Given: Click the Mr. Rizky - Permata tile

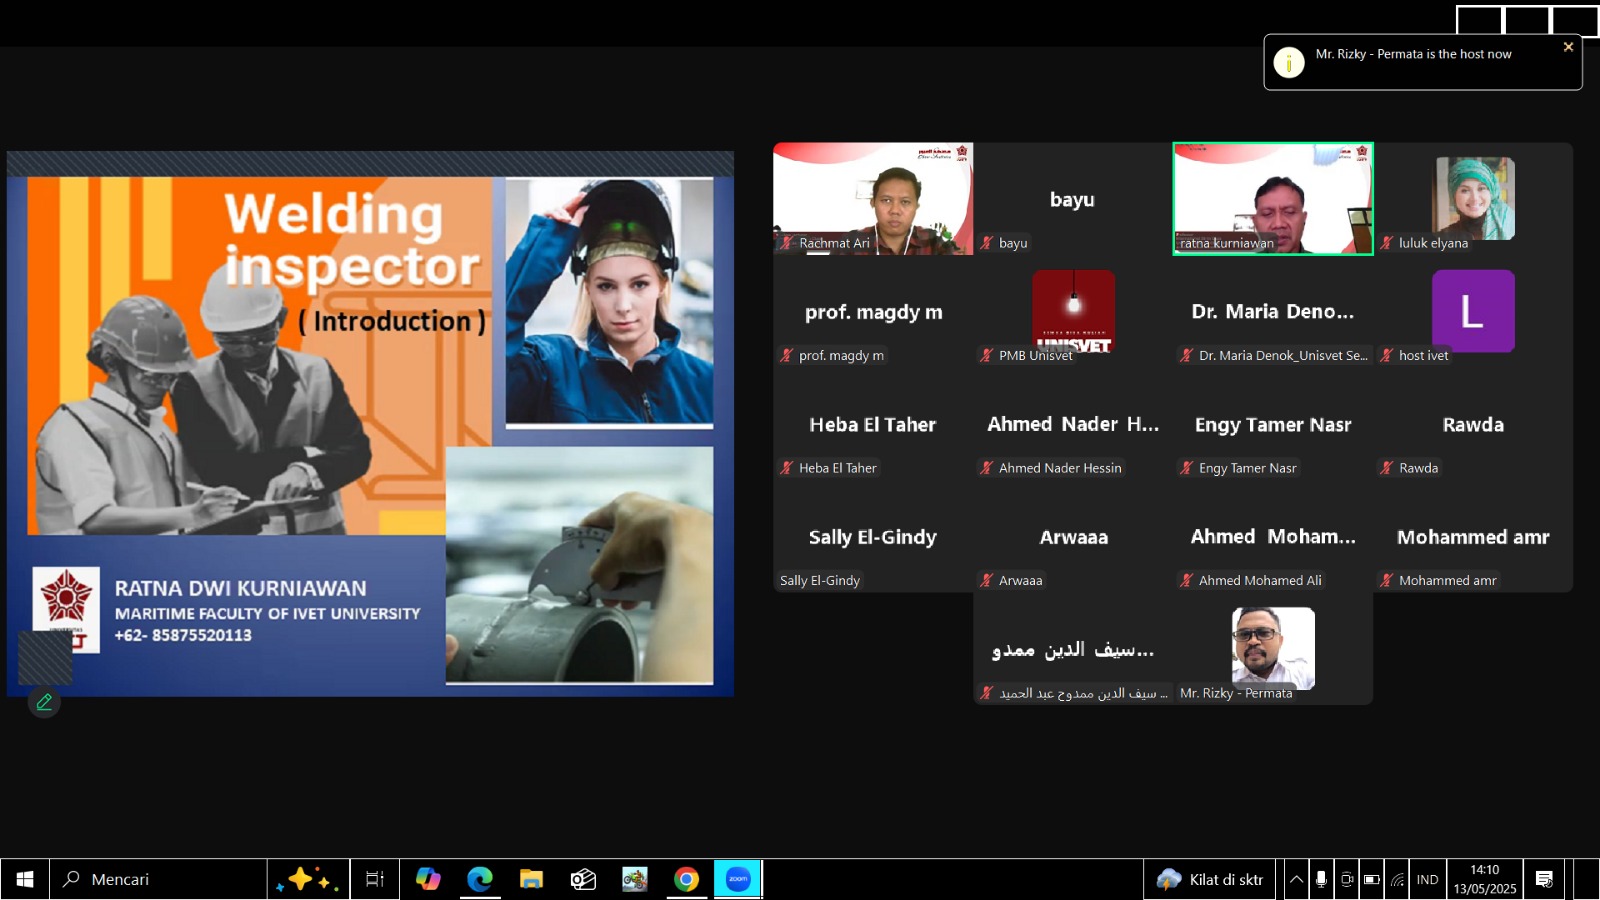Looking at the screenshot, I should click(x=1273, y=649).
